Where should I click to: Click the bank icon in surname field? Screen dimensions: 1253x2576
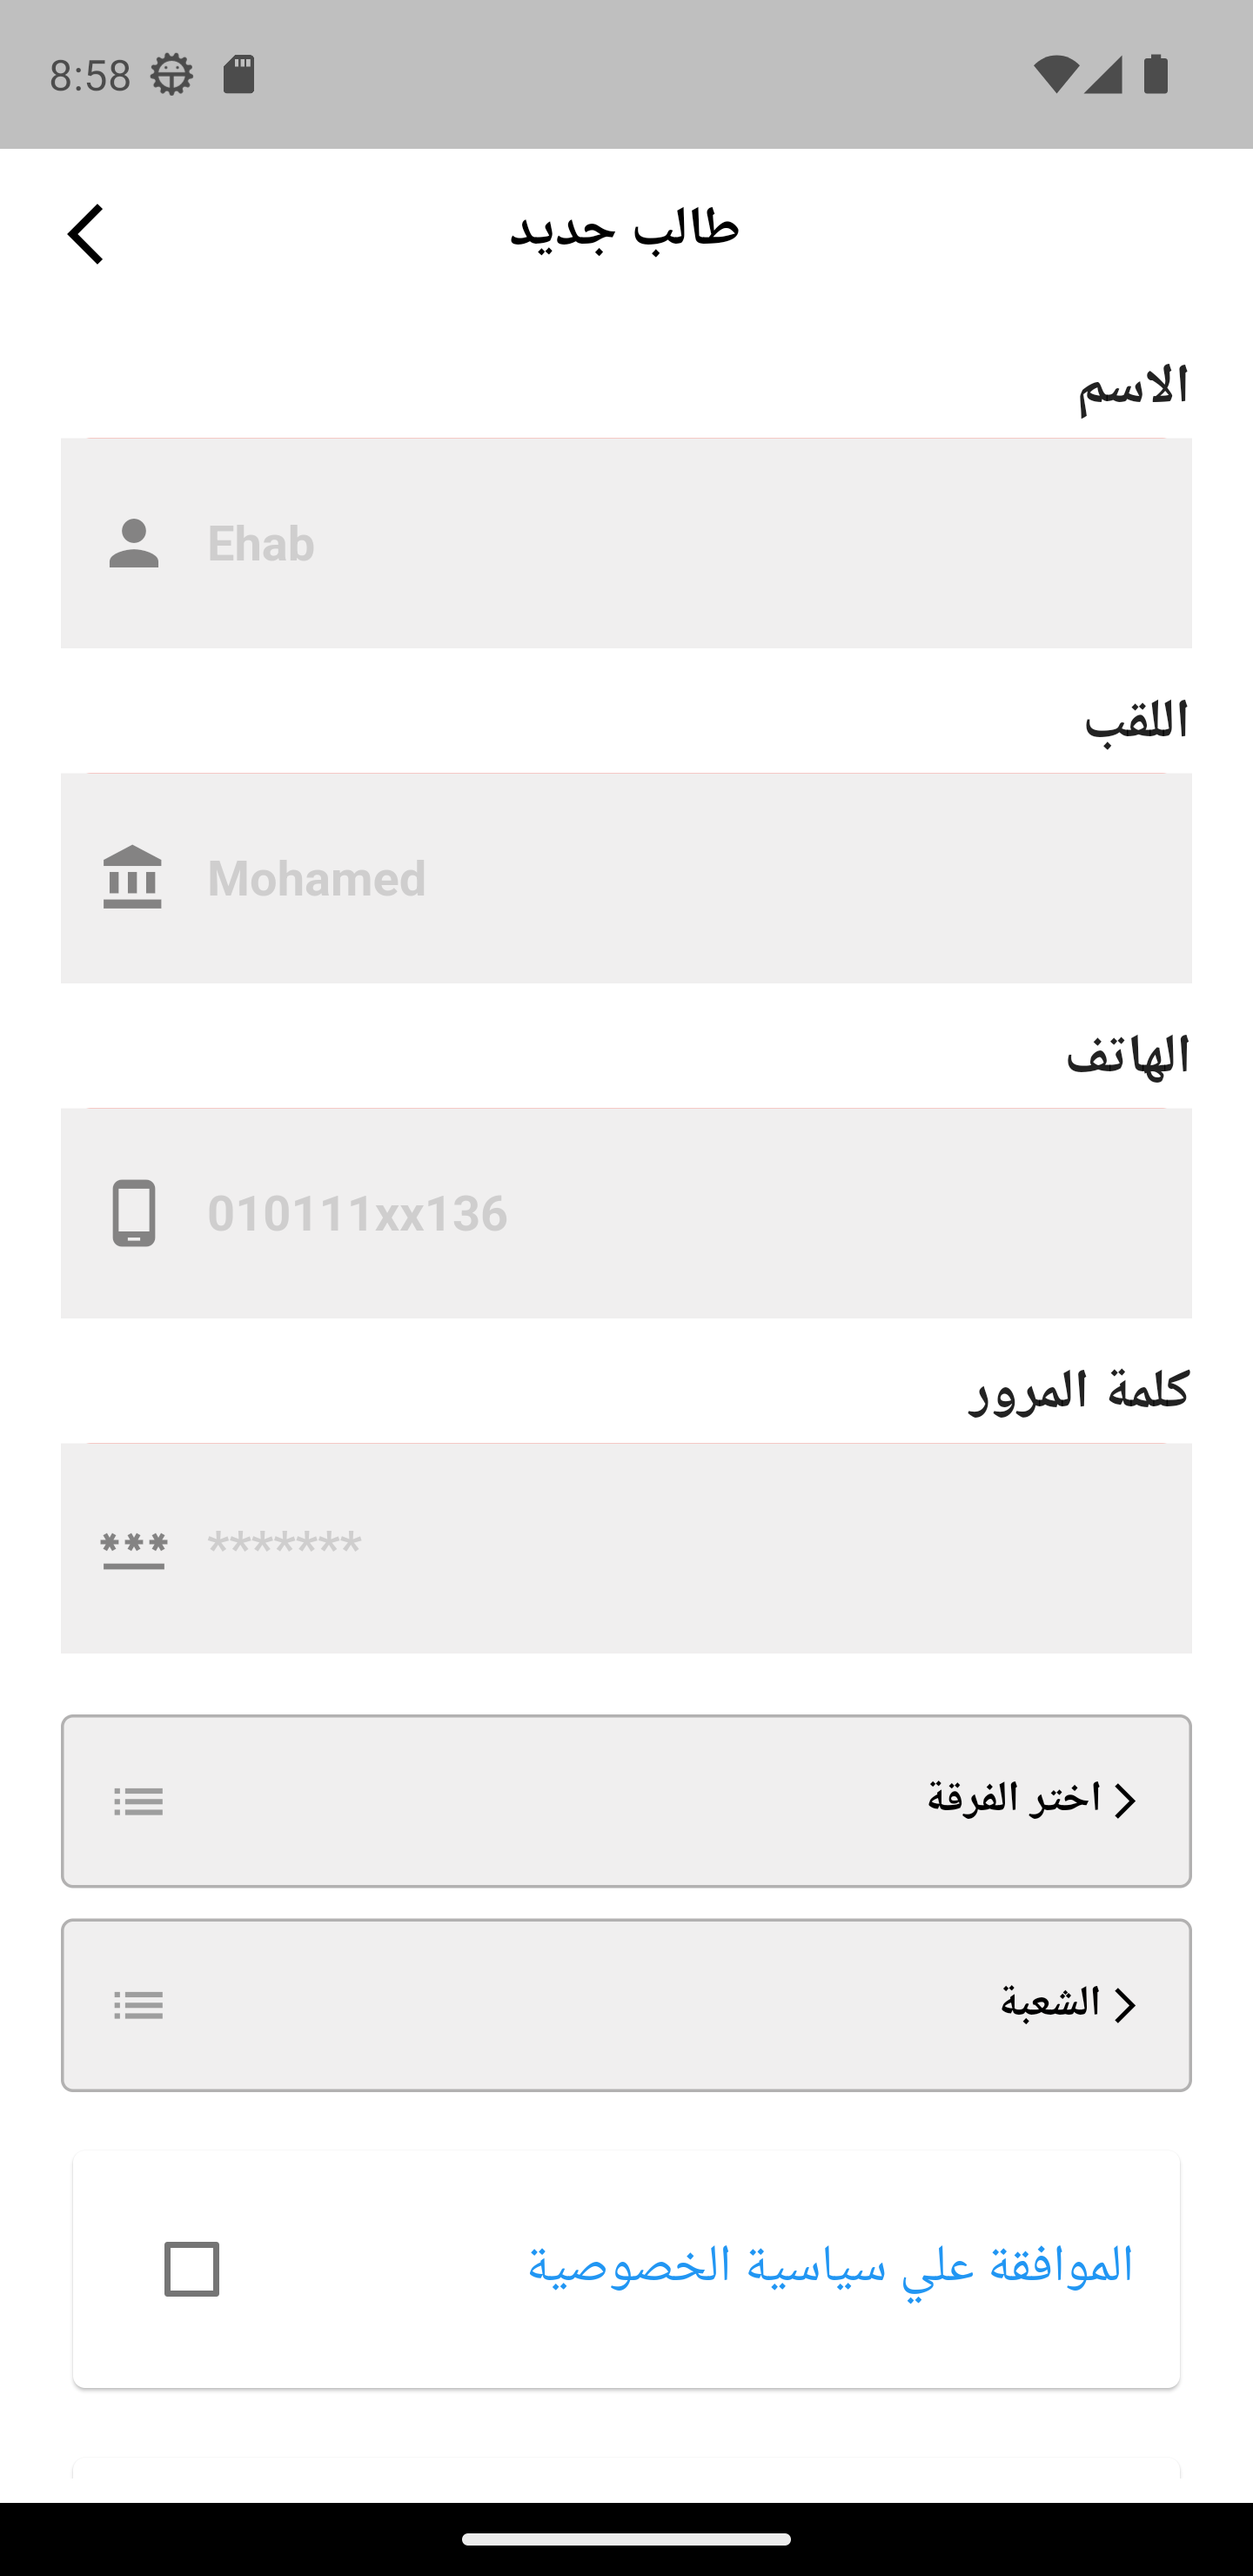132,878
